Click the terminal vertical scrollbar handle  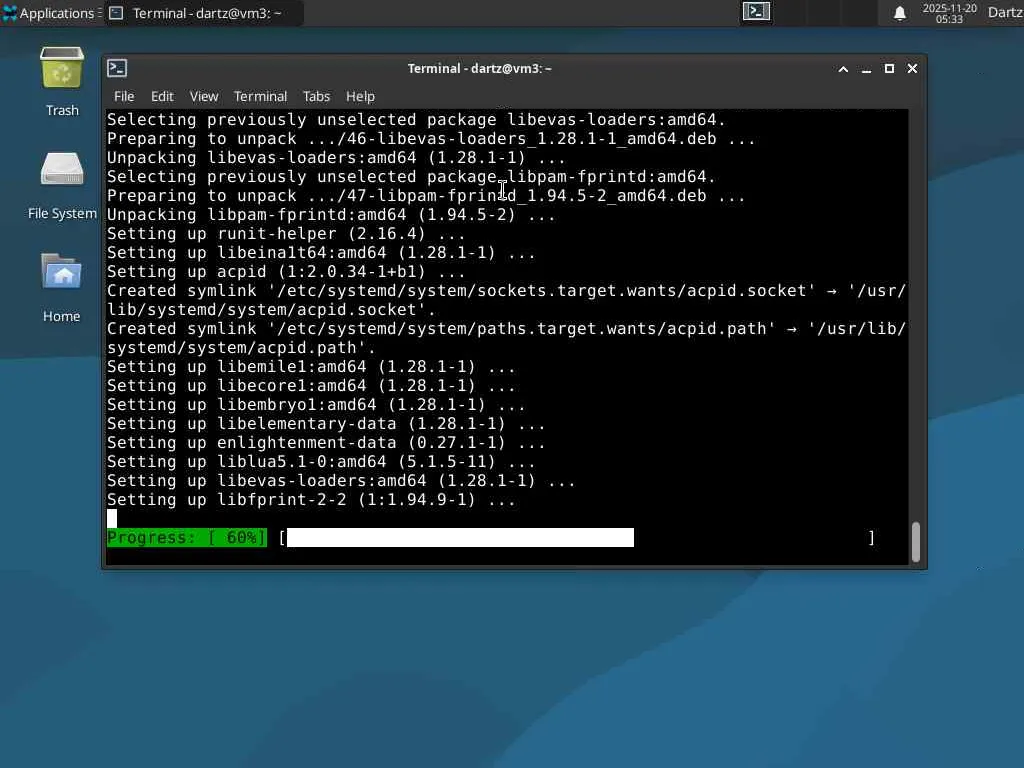coord(916,541)
